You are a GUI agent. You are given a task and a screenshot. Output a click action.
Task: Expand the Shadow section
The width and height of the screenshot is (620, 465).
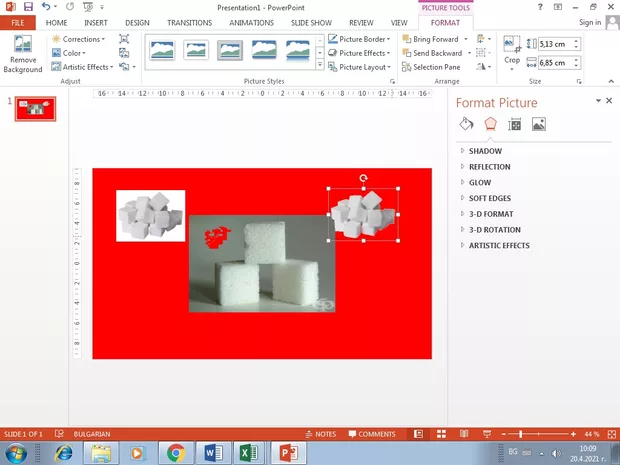click(x=485, y=151)
